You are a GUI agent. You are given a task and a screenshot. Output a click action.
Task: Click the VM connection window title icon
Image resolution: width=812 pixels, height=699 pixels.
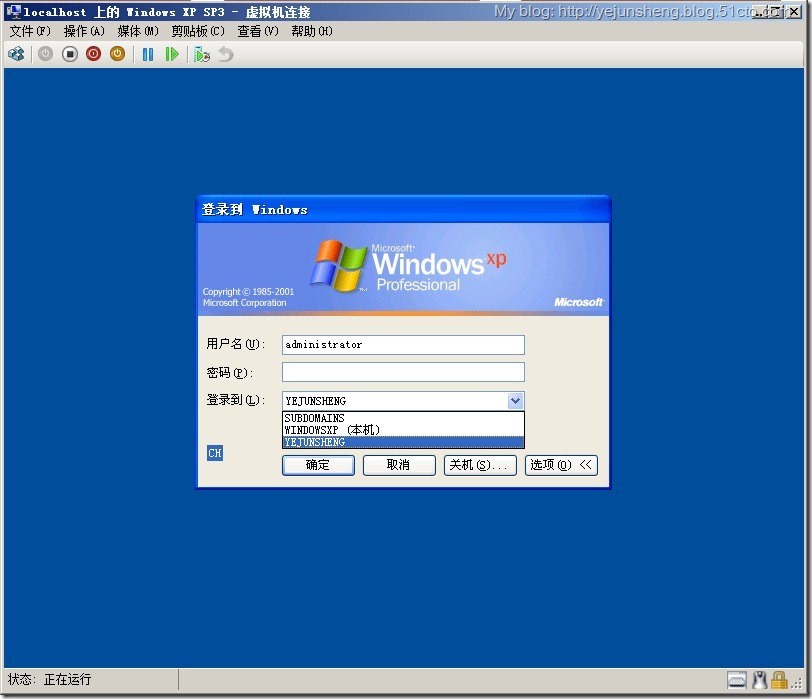[x=13, y=11]
